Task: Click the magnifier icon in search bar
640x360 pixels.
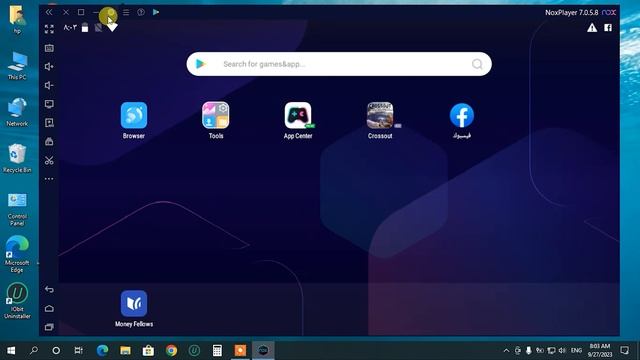Action: [477, 64]
